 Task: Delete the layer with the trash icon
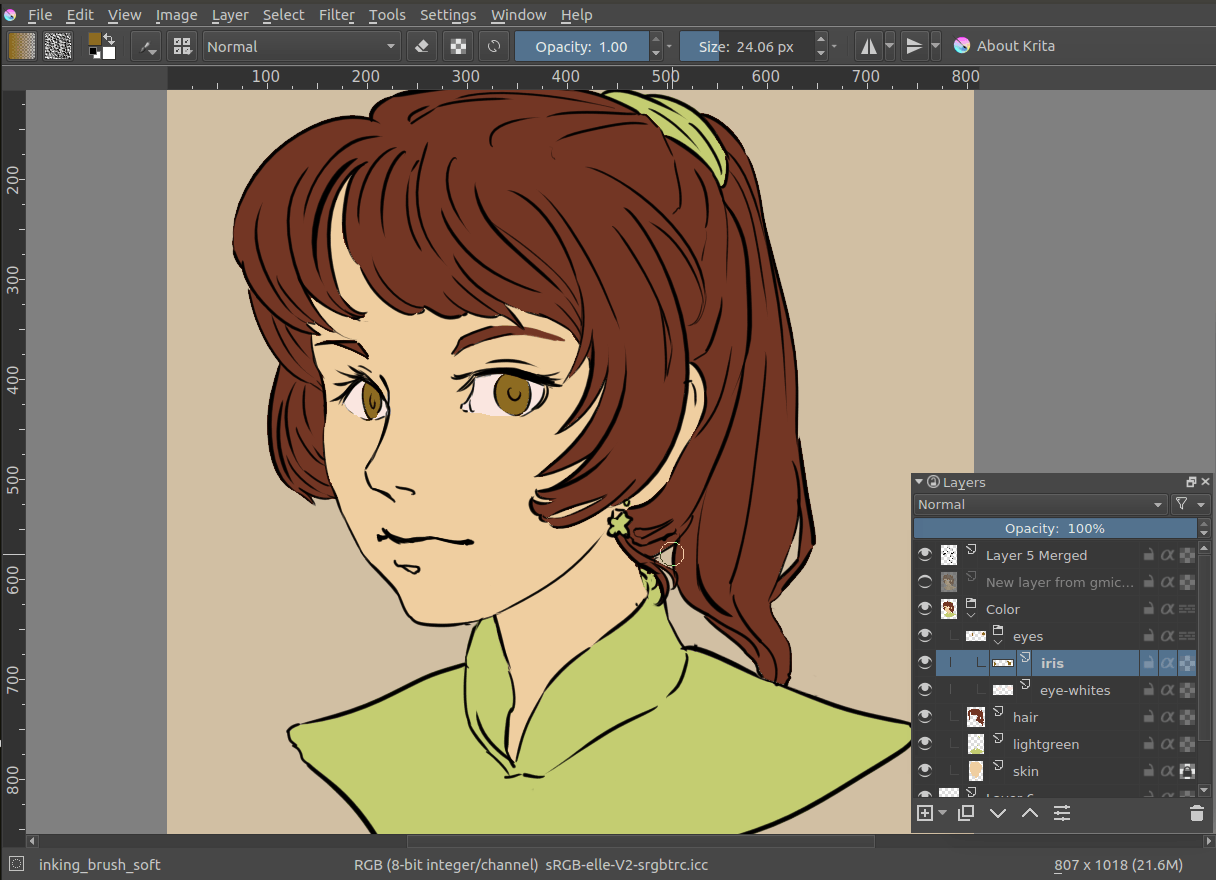(x=1197, y=813)
